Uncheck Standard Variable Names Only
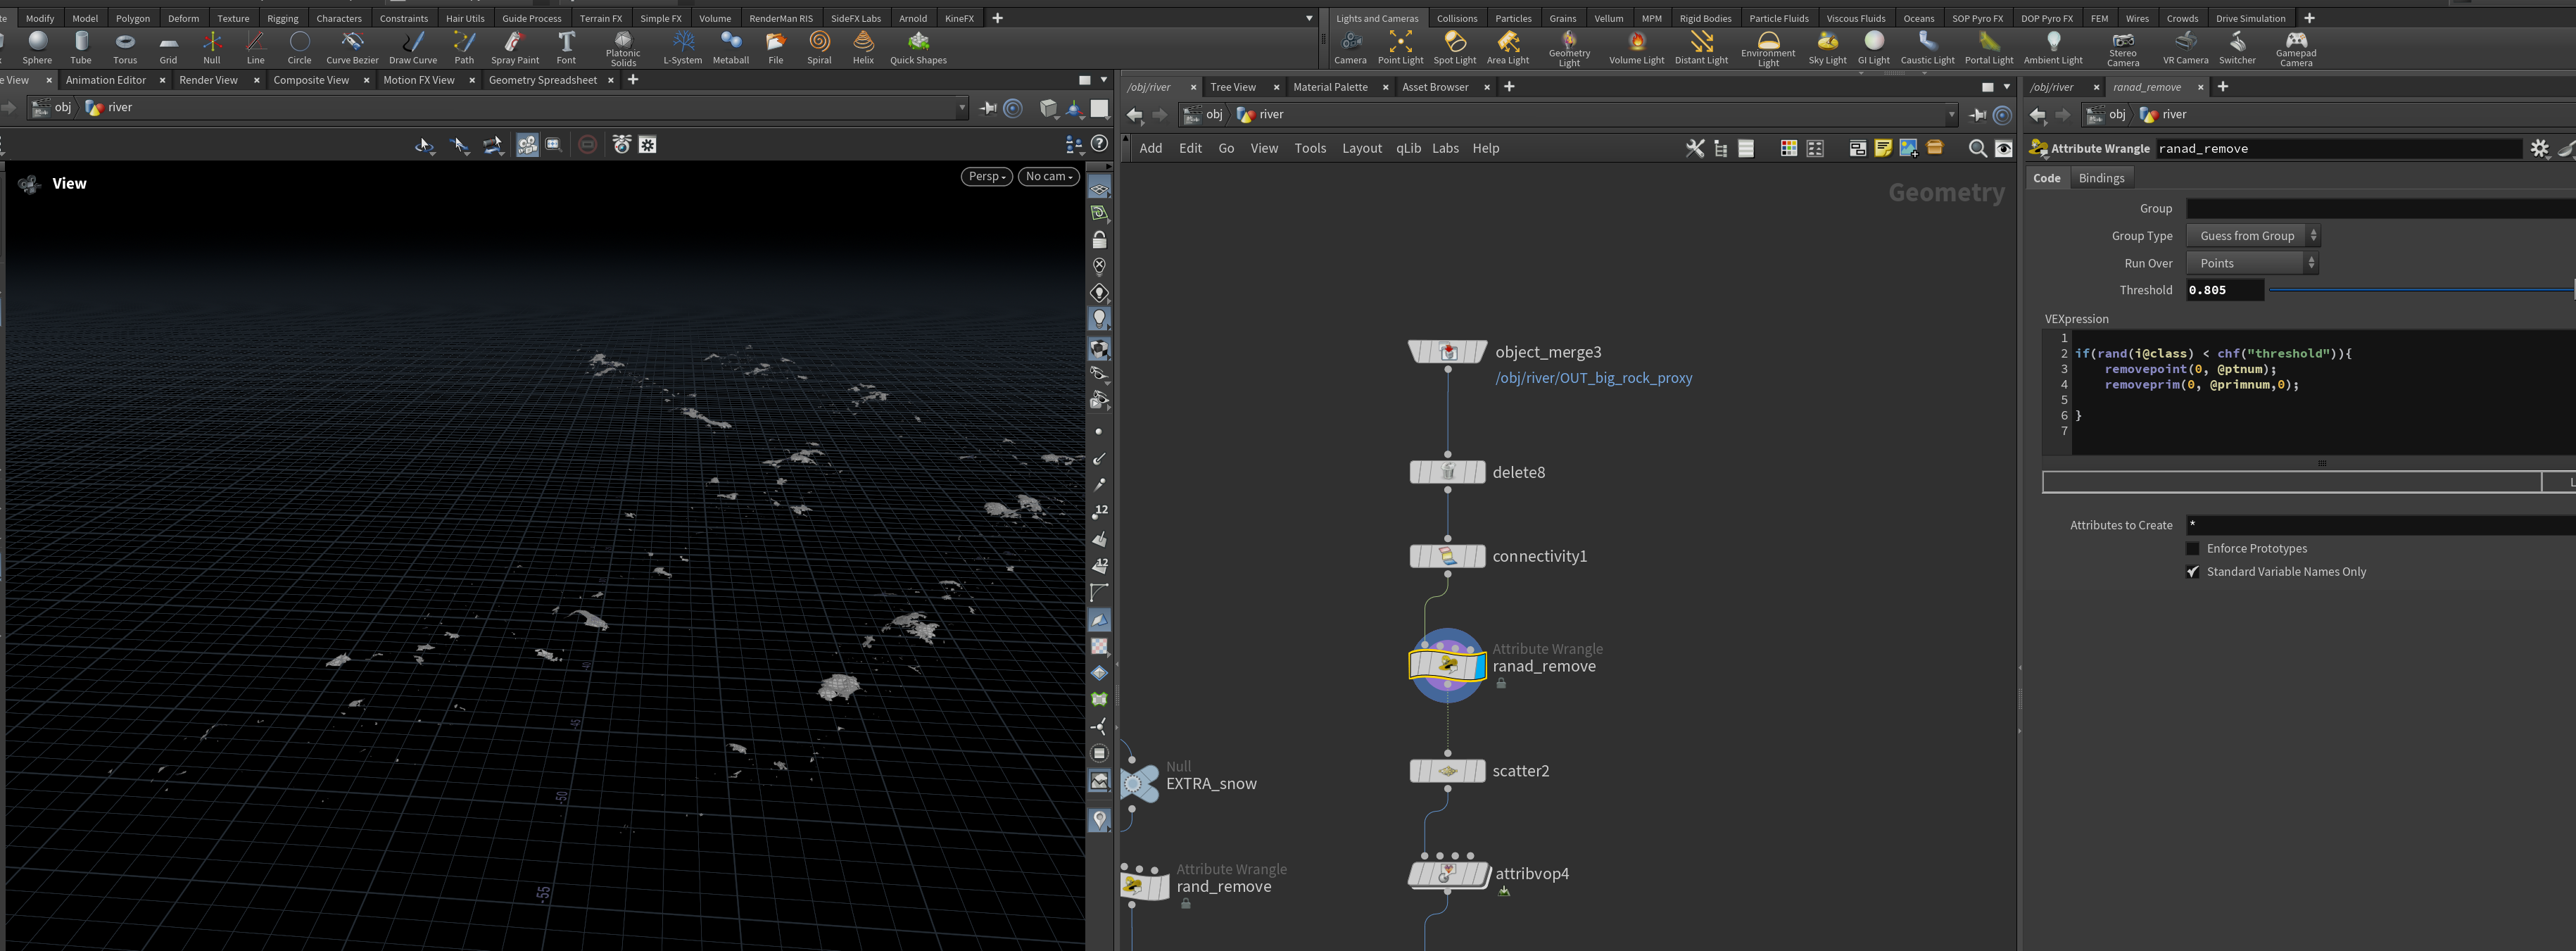The width and height of the screenshot is (2576, 951). (2193, 572)
